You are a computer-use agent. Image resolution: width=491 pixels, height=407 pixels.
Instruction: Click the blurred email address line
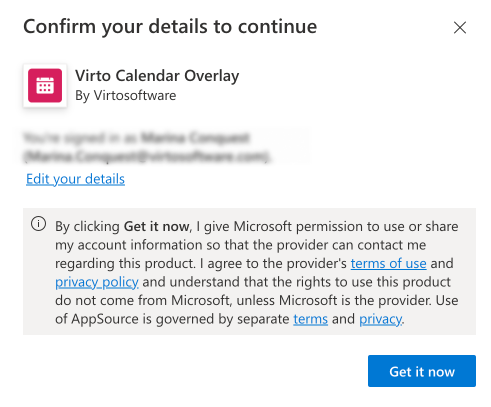click(147, 156)
